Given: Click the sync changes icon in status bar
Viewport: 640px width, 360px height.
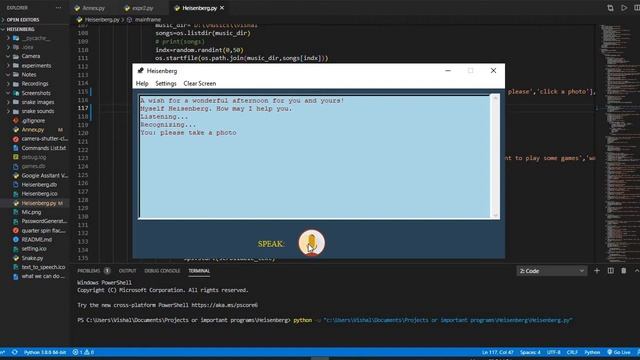Looking at the screenshot, I should [x=15, y=352].
